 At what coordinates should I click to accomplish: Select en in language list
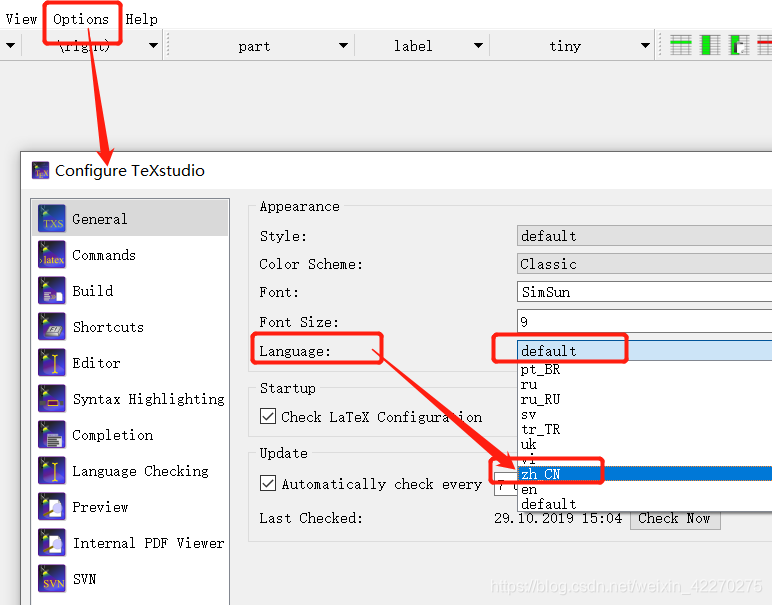[645, 489]
